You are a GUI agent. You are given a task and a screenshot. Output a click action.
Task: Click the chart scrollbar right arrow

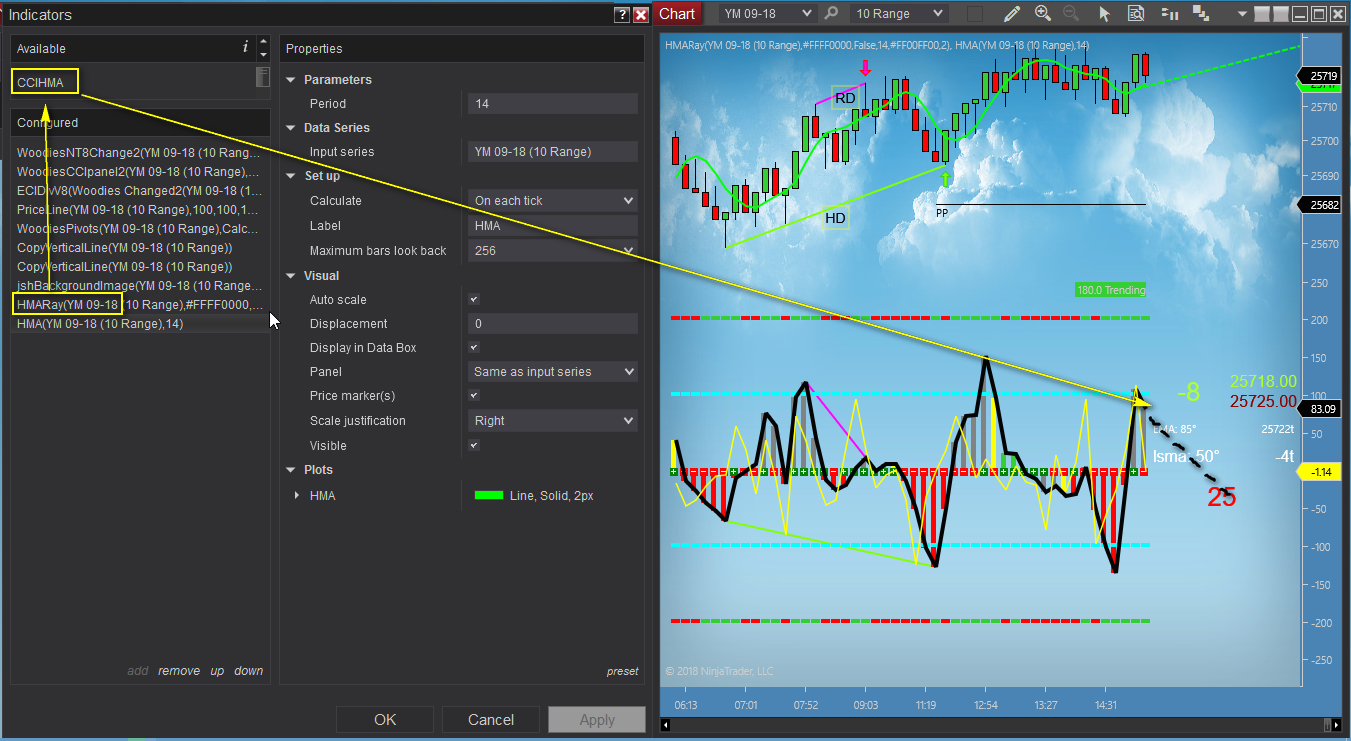tap(1337, 724)
